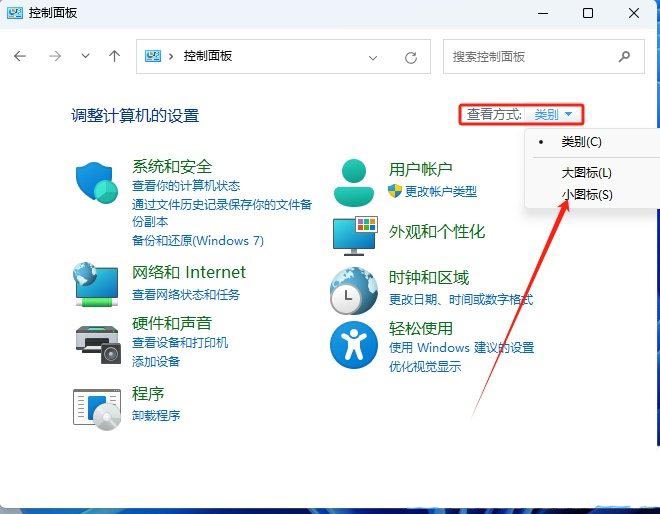Viewport: 660px width, 514px height.
Task: Open the 外观和个性化 monitor icon
Action: [355, 236]
